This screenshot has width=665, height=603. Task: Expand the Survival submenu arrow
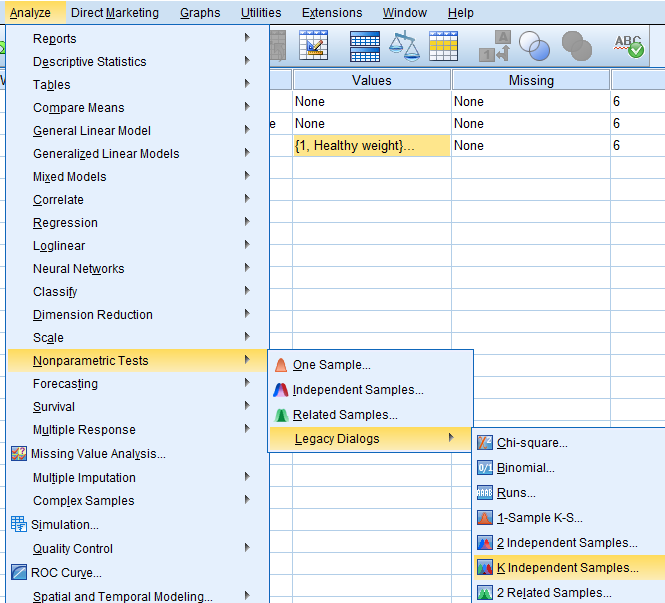[x=247, y=406]
